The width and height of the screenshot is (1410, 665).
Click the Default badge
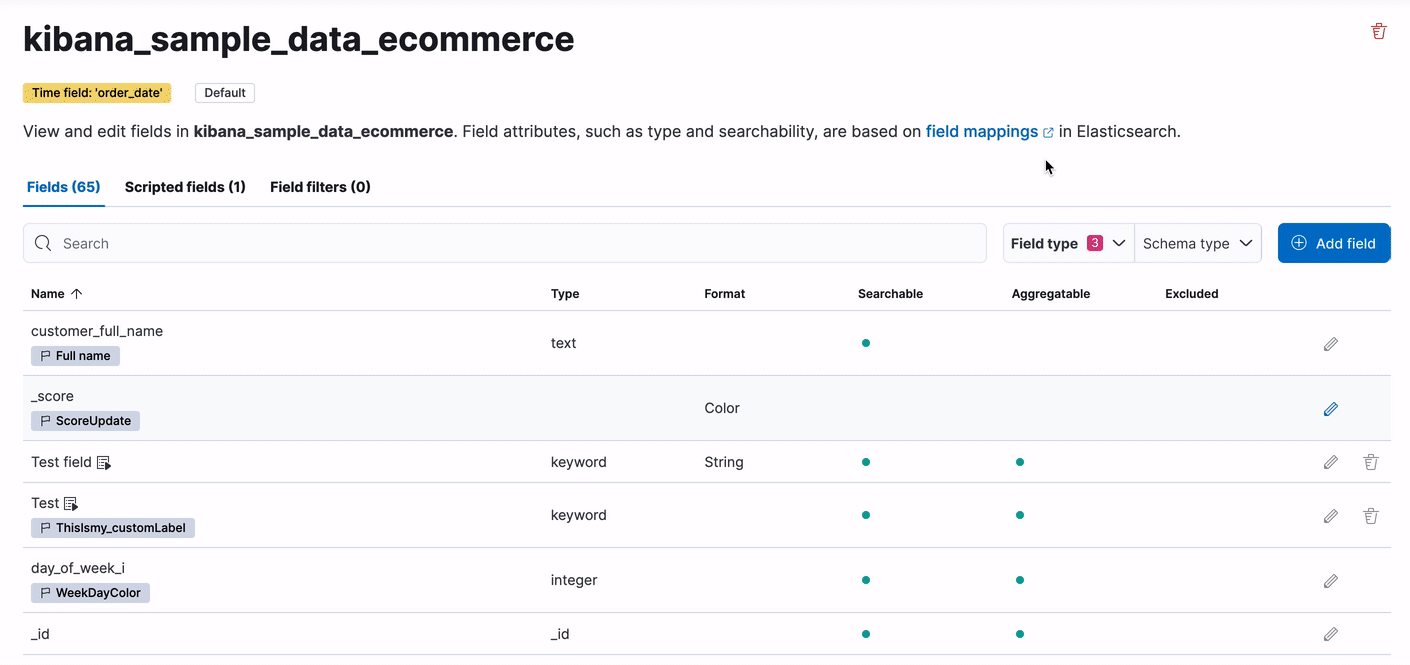click(x=225, y=93)
